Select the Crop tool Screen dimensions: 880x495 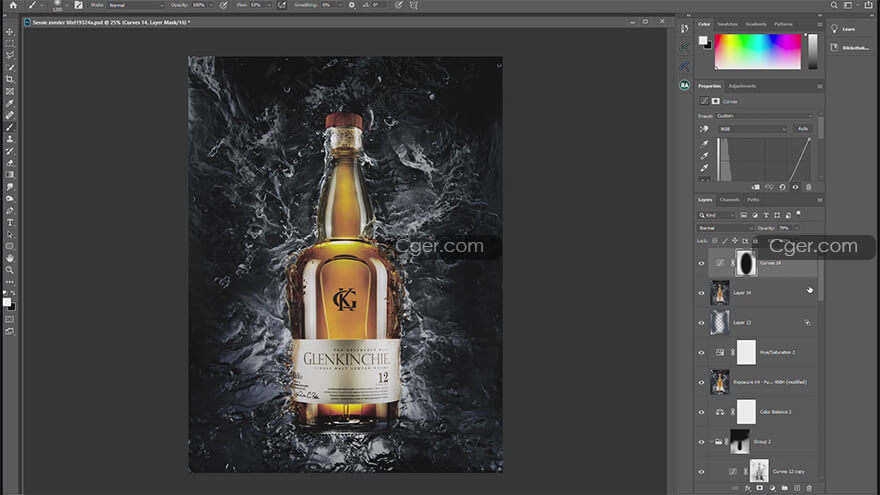10,79
